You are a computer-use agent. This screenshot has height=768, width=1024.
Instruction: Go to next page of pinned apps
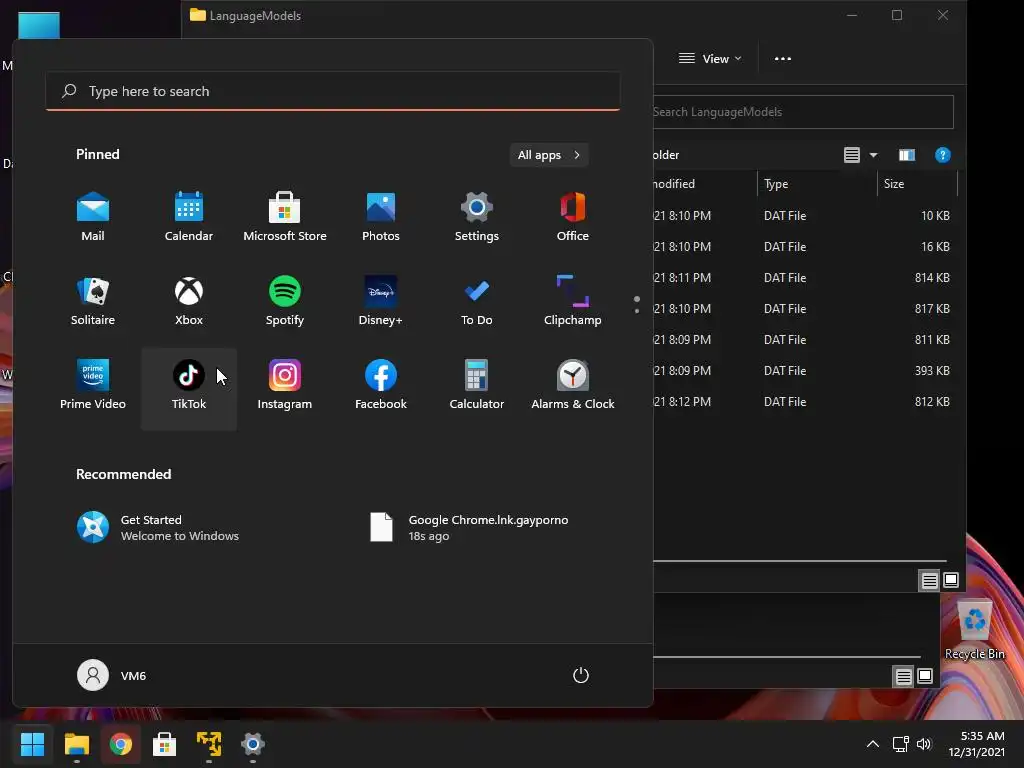tap(637, 311)
